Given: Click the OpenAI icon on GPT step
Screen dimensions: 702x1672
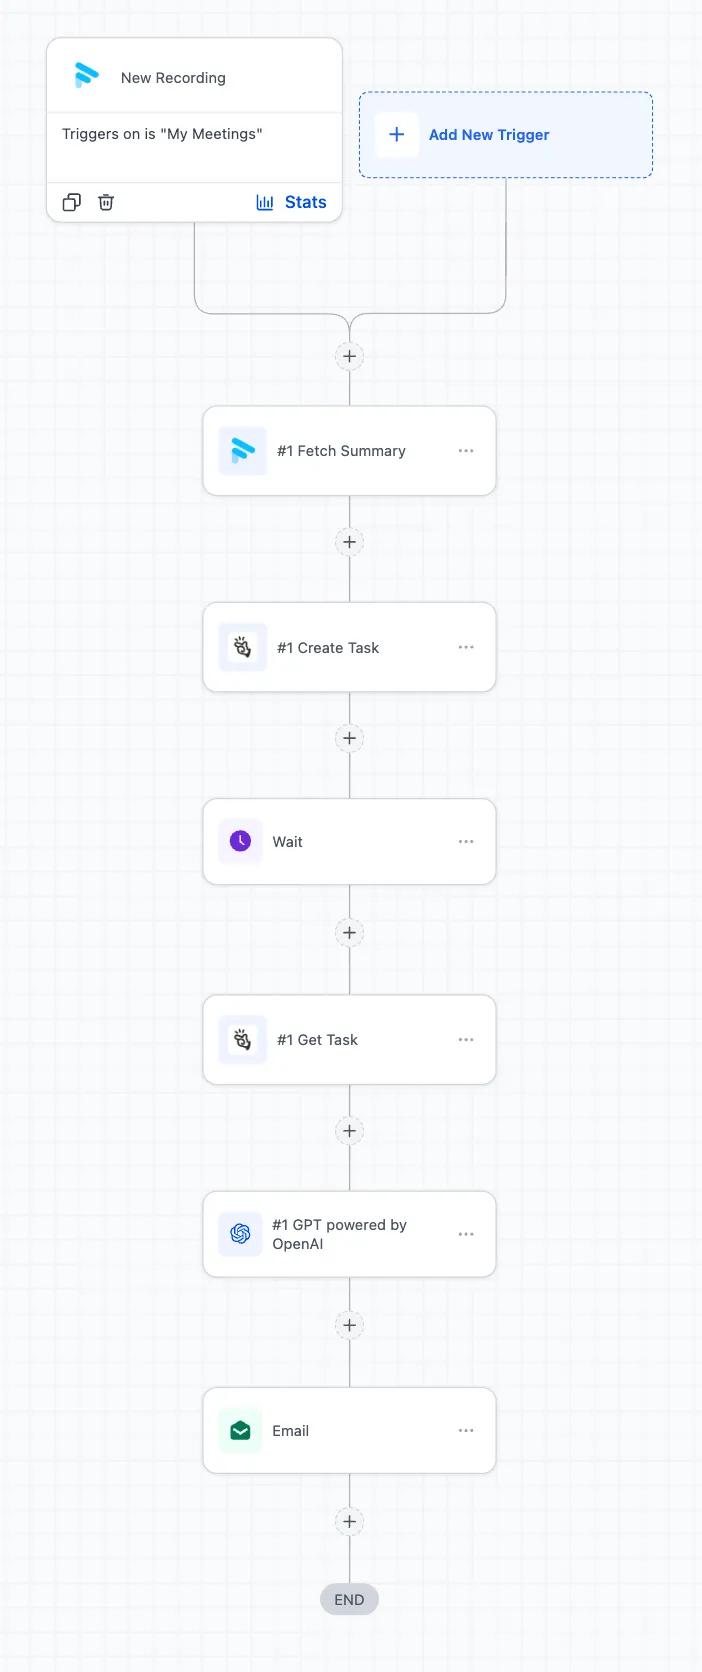Looking at the screenshot, I should [x=241, y=1234].
